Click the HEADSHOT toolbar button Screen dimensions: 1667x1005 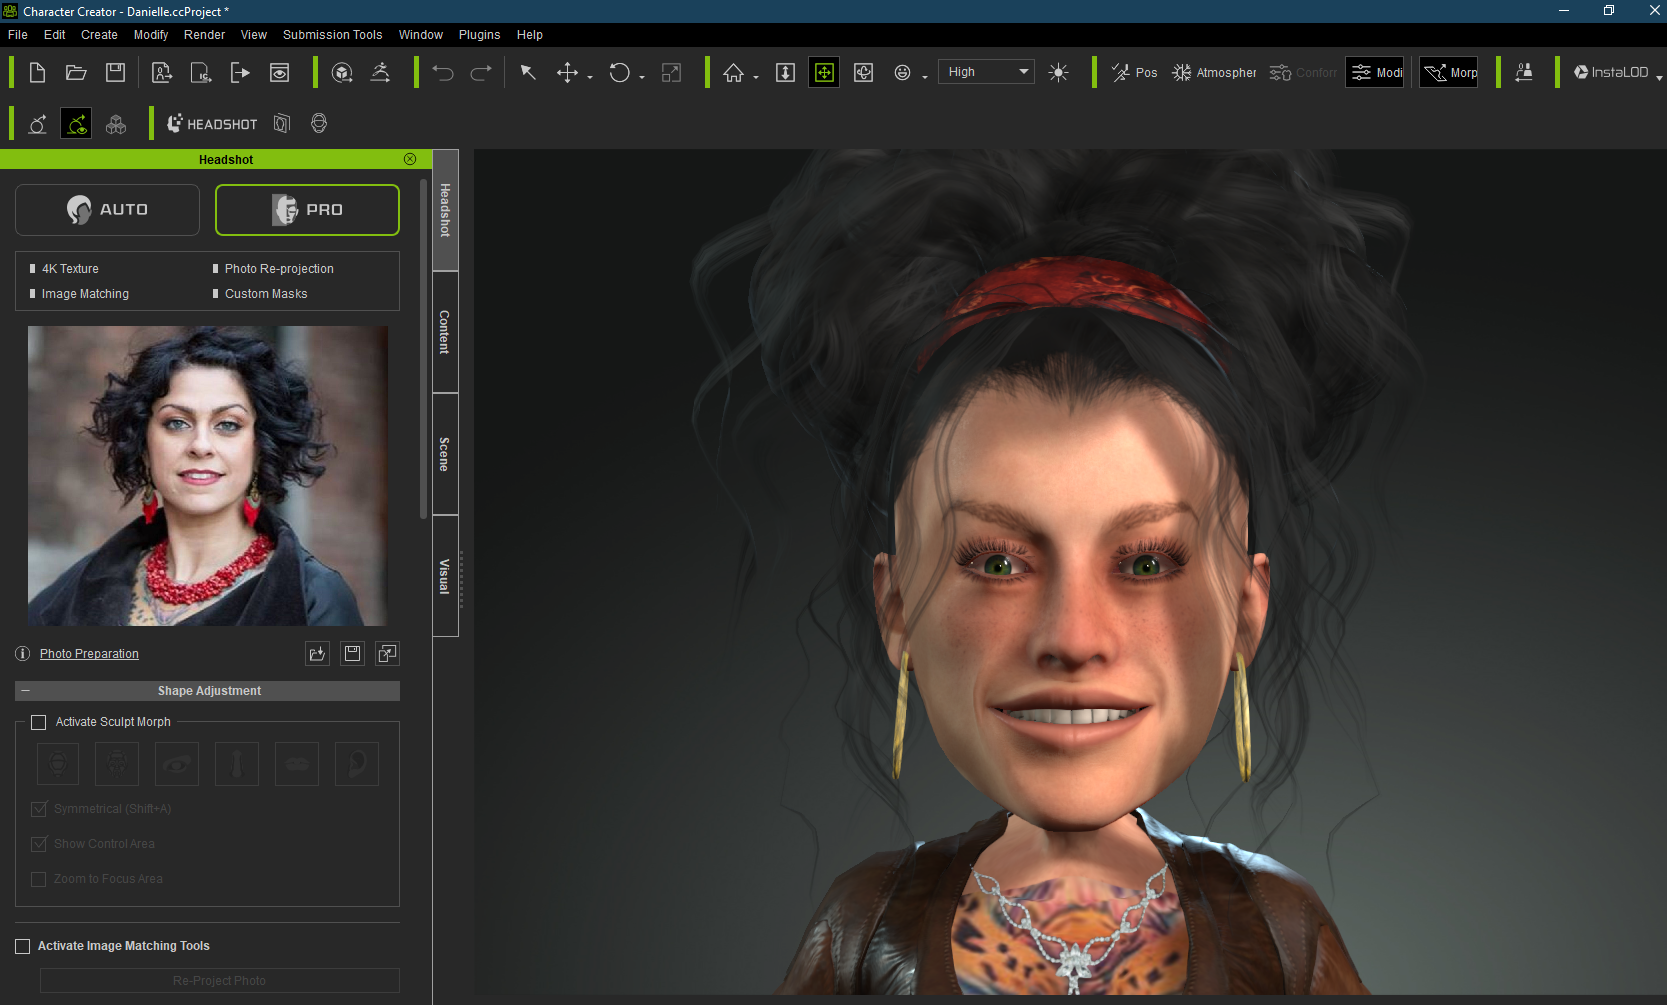(212, 124)
